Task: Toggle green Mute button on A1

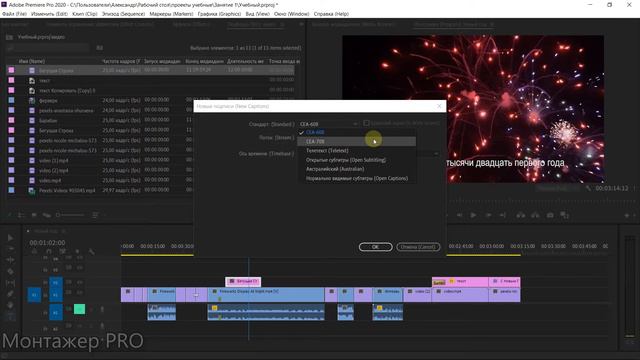Action: (x=79, y=309)
